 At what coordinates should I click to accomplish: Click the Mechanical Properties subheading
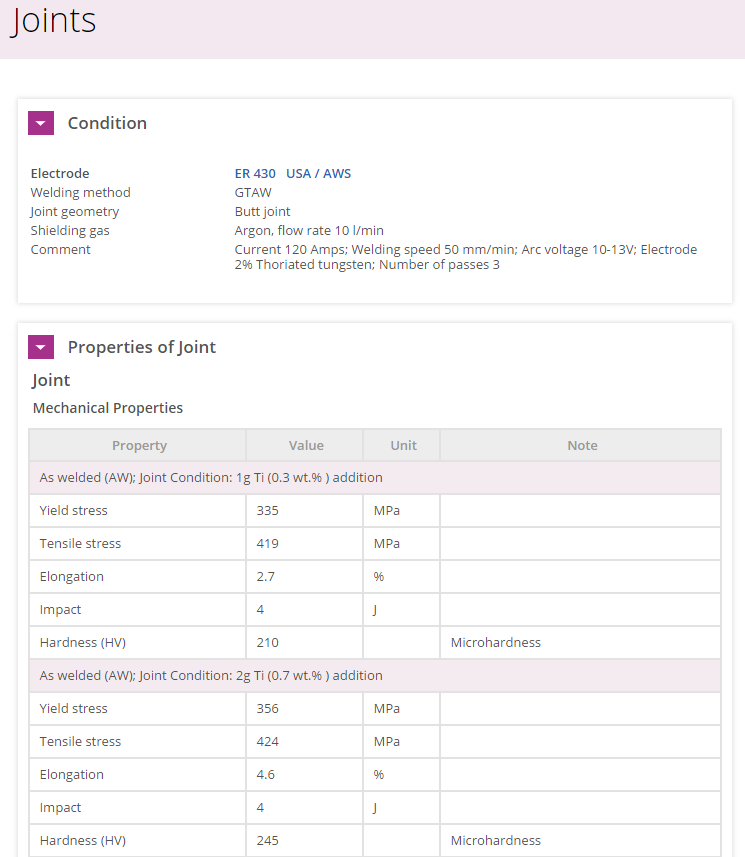[108, 408]
